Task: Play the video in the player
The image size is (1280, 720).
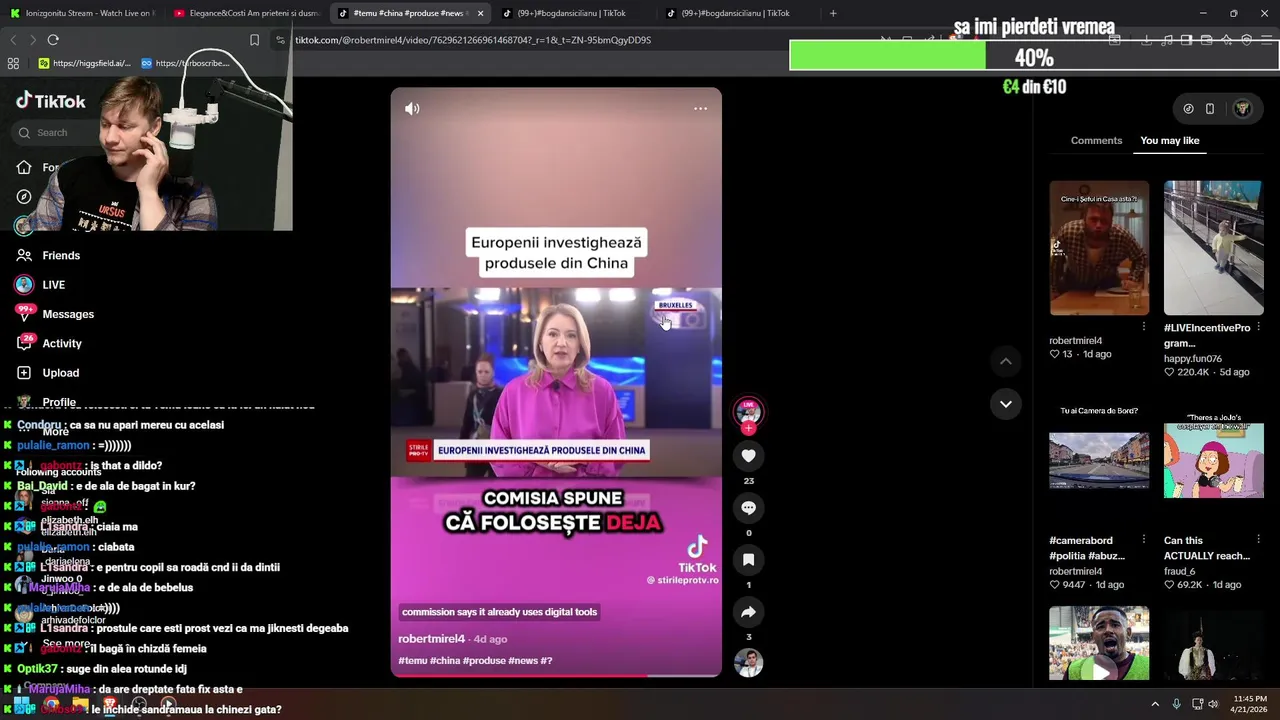Action: tap(556, 383)
